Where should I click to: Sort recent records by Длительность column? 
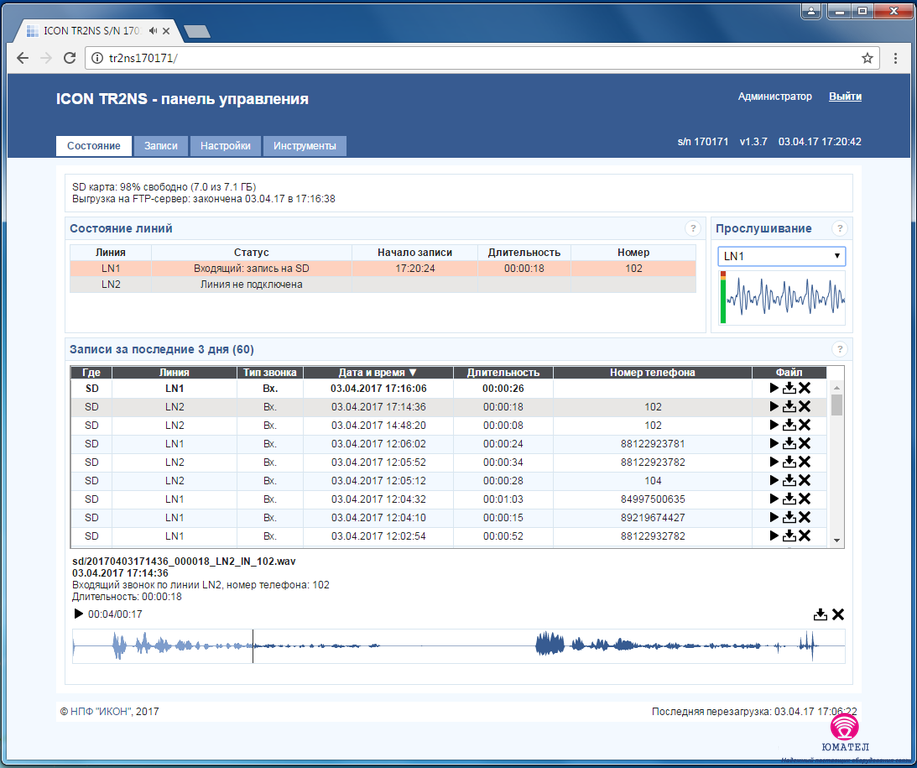tap(503, 372)
